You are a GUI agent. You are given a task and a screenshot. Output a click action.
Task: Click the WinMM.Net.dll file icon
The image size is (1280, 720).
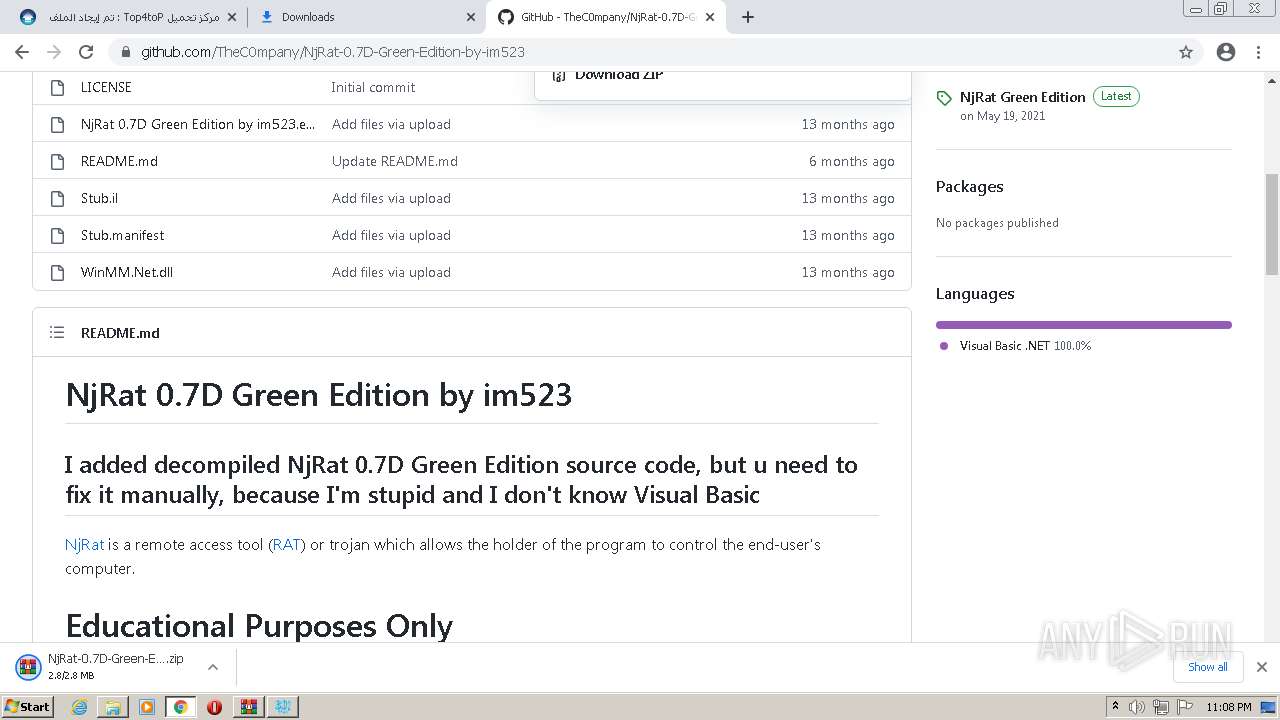click(x=57, y=272)
